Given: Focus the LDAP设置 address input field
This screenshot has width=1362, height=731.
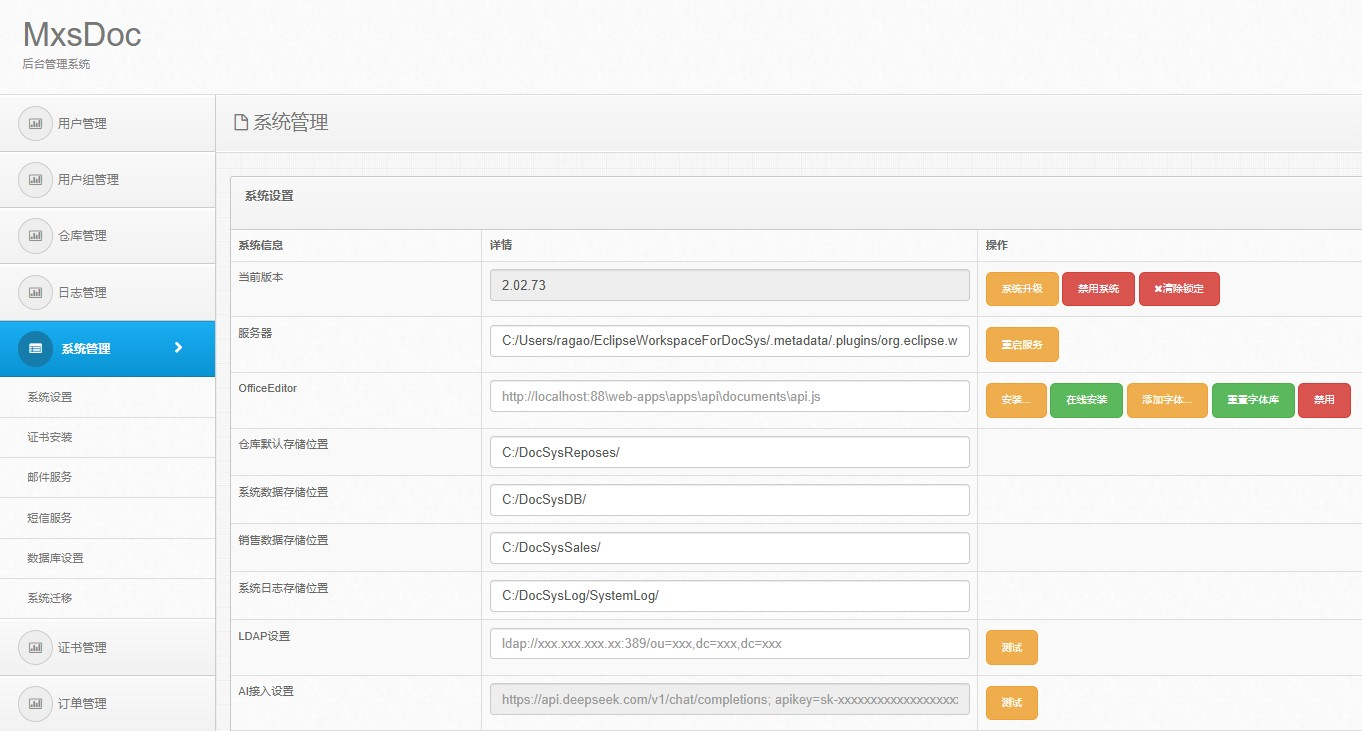Looking at the screenshot, I should (730, 644).
